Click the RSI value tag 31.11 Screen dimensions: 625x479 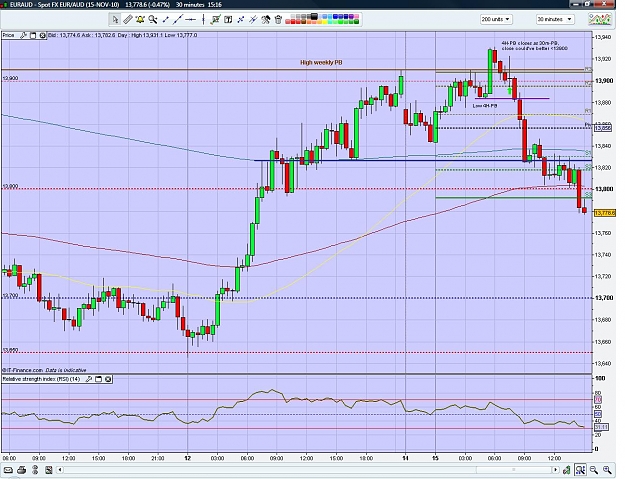(x=601, y=427)
